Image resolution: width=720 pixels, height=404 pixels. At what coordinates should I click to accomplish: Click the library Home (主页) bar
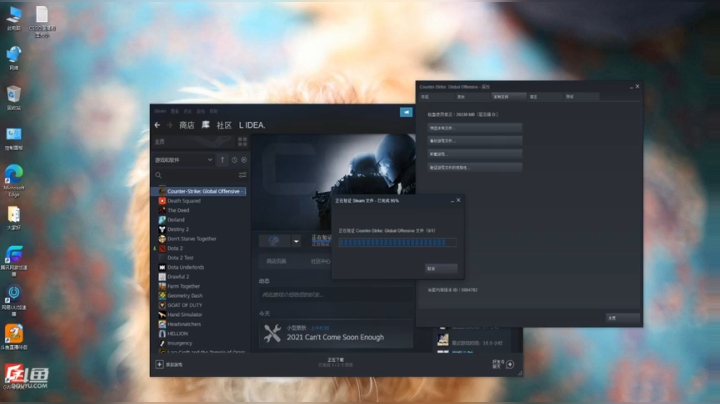(x=193, y=141)
